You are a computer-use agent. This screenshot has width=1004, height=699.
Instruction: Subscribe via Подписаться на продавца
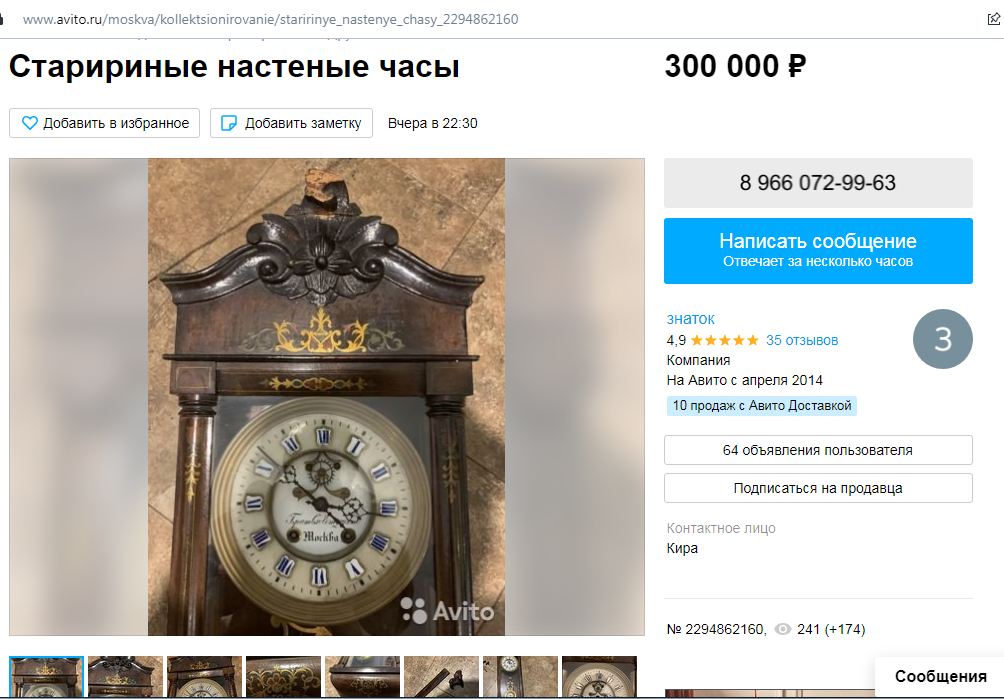coord(818,488)
